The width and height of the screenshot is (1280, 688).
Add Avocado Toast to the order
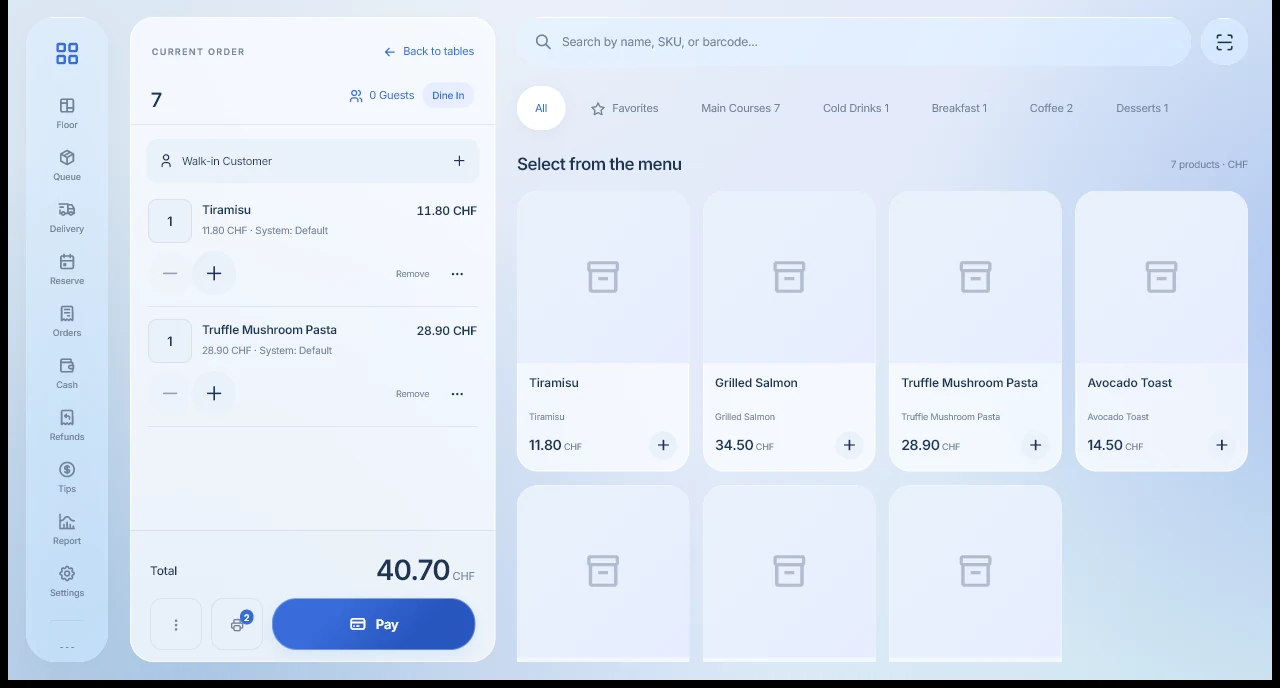tap(1221, 445)
